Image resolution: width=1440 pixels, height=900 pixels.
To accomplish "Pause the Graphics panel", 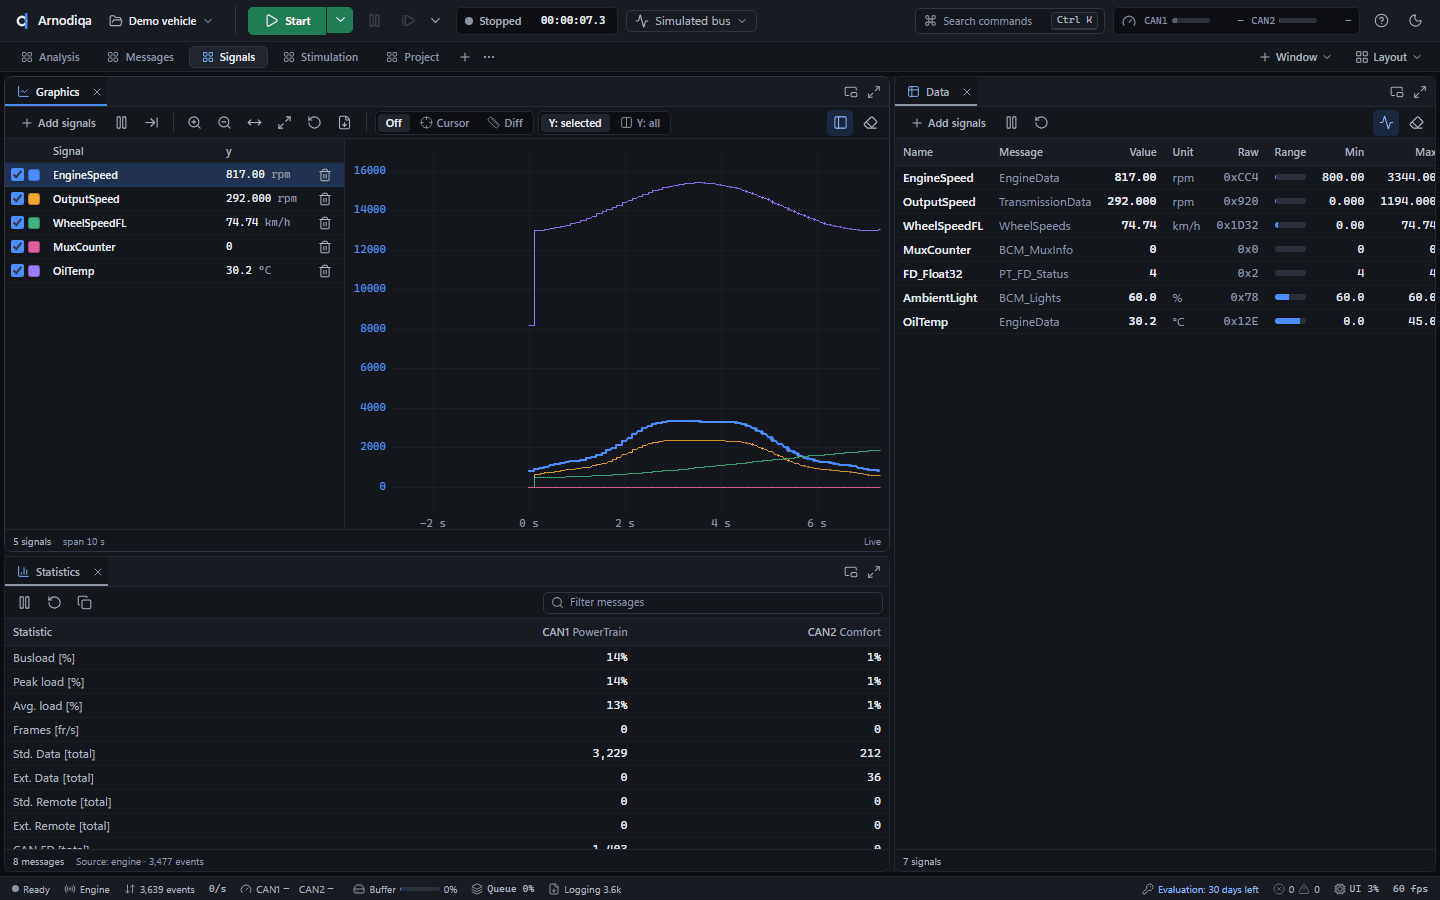I will [121, 123].
